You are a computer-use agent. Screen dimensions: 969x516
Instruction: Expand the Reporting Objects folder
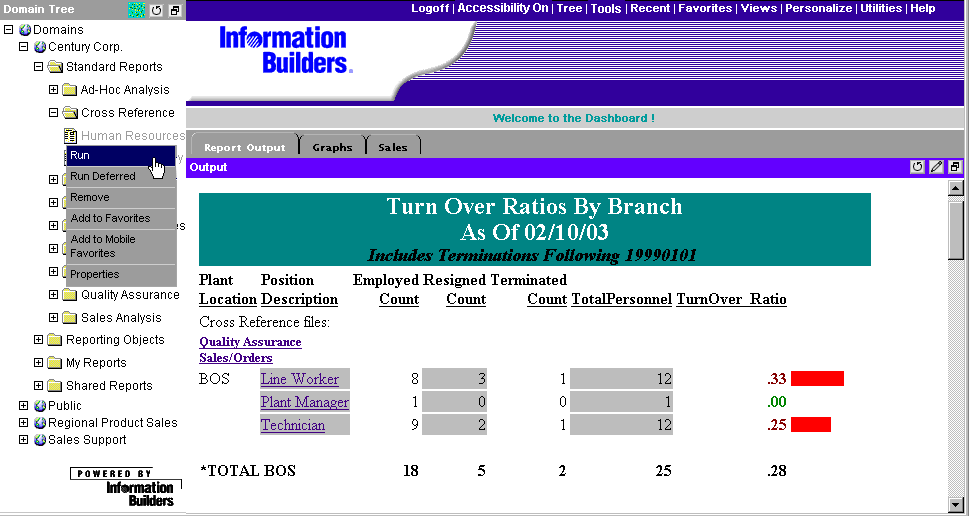point(38,340)
